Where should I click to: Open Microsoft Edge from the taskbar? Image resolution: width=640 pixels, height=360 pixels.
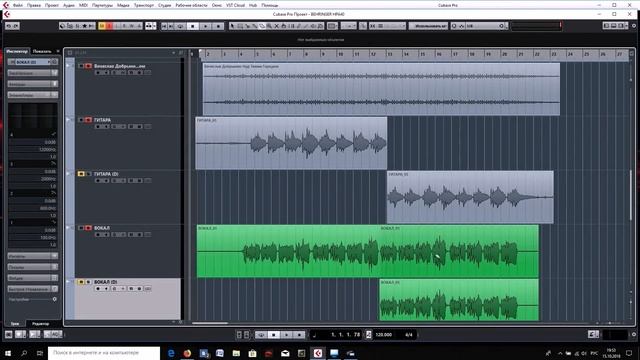tap(171, 353)
